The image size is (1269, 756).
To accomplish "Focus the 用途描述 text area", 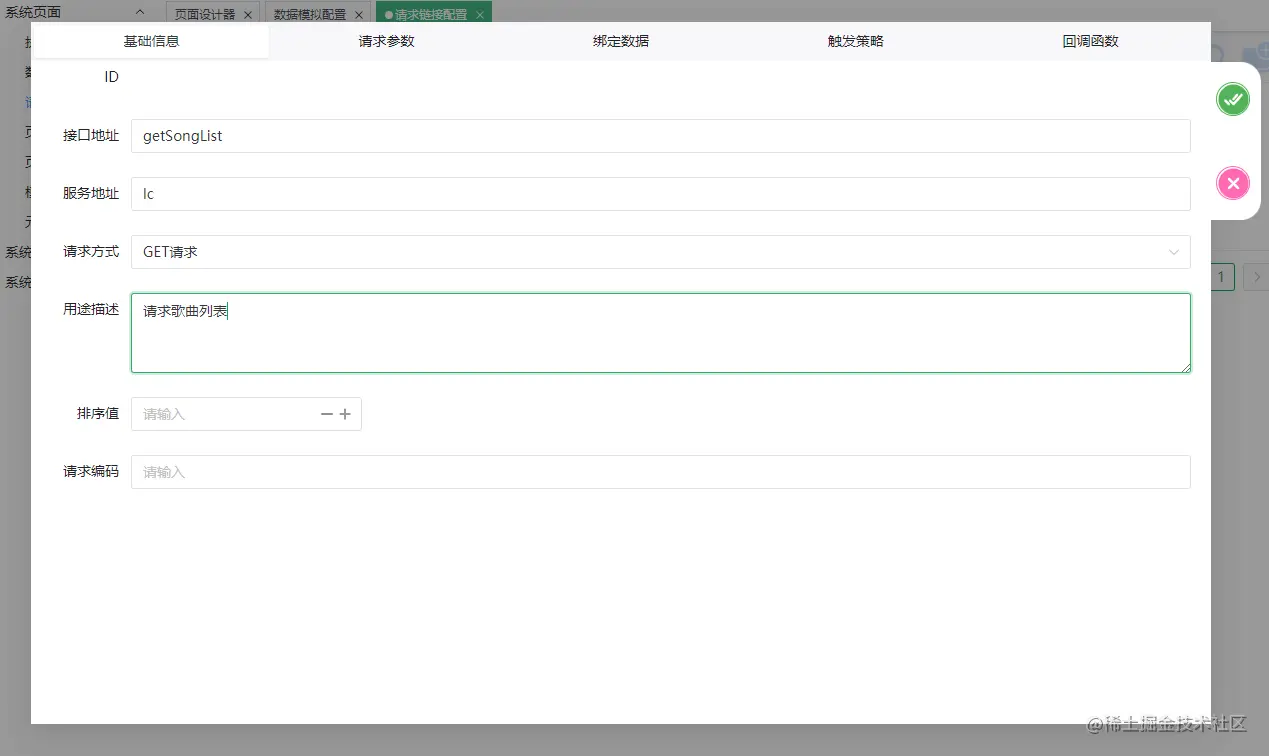I will click(x=660, y=333).
